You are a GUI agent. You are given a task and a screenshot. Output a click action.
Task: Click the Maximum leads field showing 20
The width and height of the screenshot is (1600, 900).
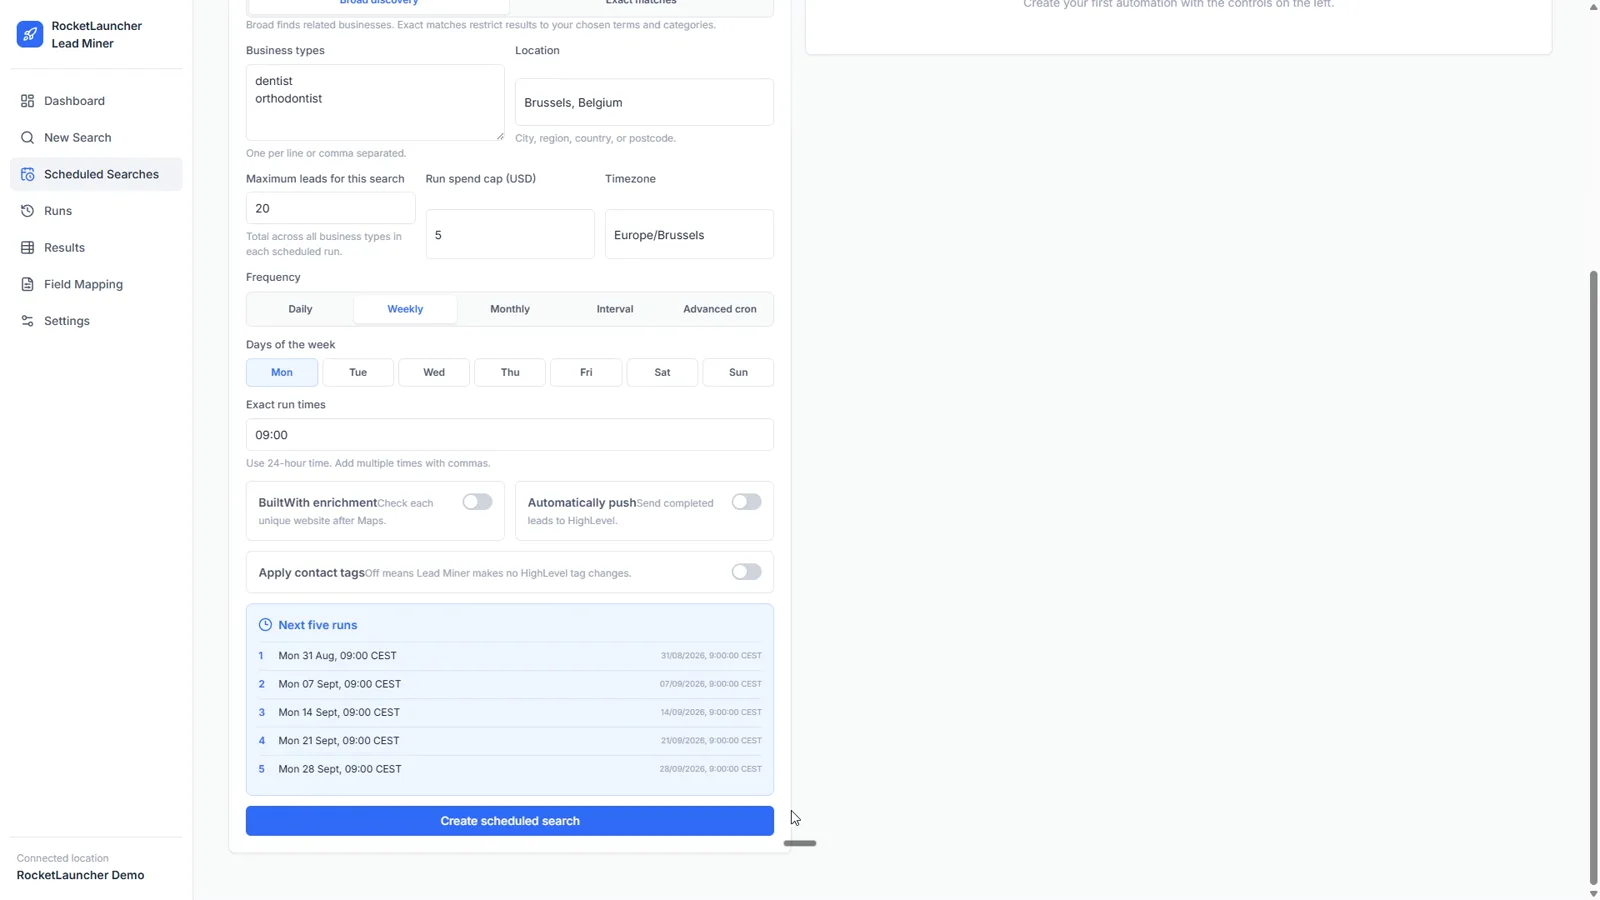330,208
